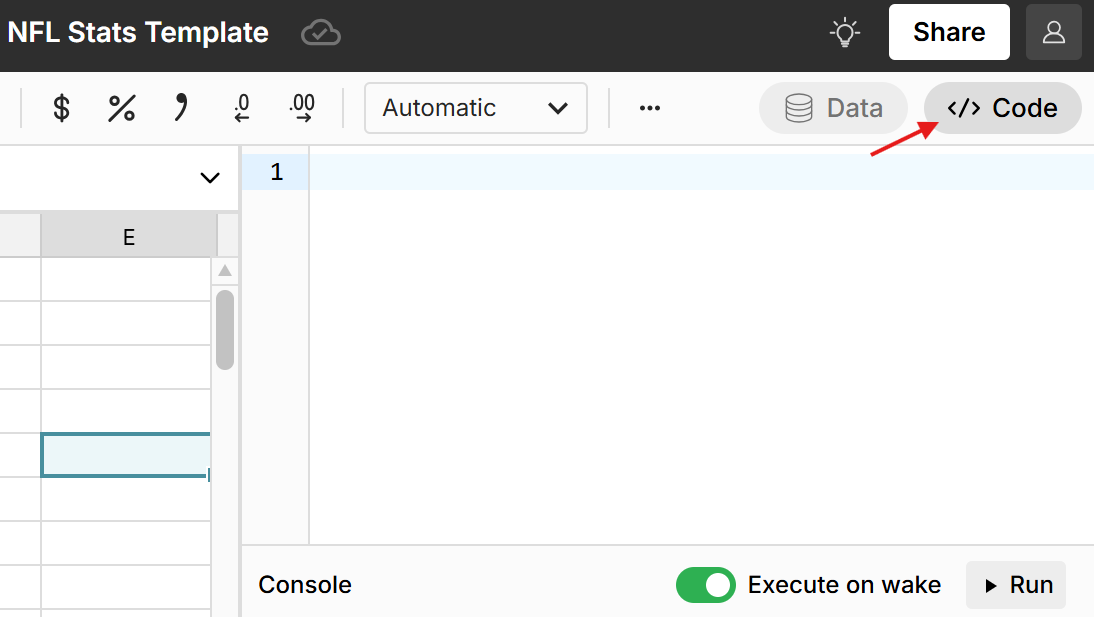This screenshot has height=617, width=1094.
Task: Apply percent number format
Action: (121, 108)
